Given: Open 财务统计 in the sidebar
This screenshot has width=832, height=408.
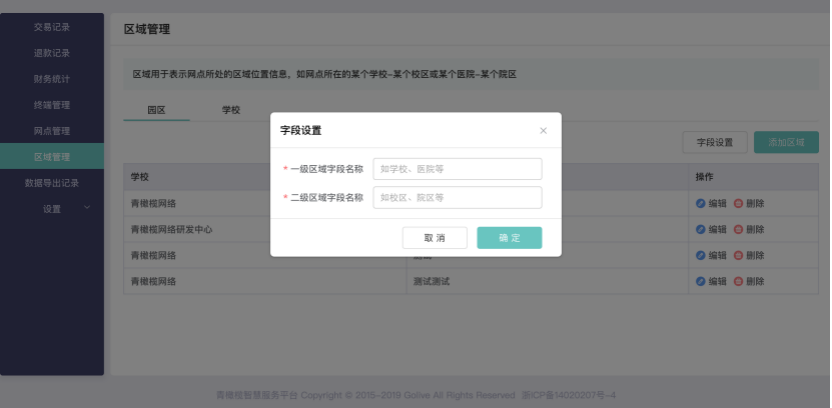Looking at the screenshot, I should tap(52, 79).
